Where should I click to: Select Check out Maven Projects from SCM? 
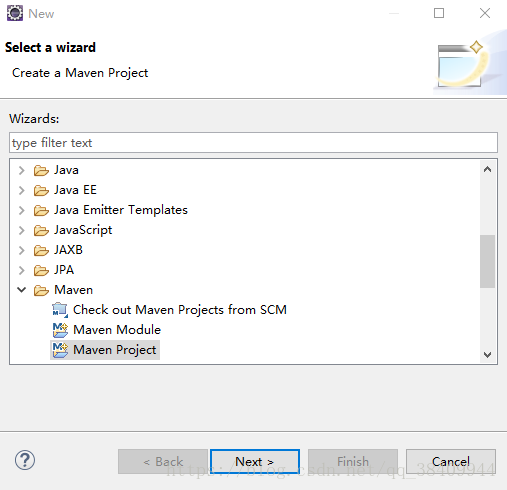(x=180, y=310)
